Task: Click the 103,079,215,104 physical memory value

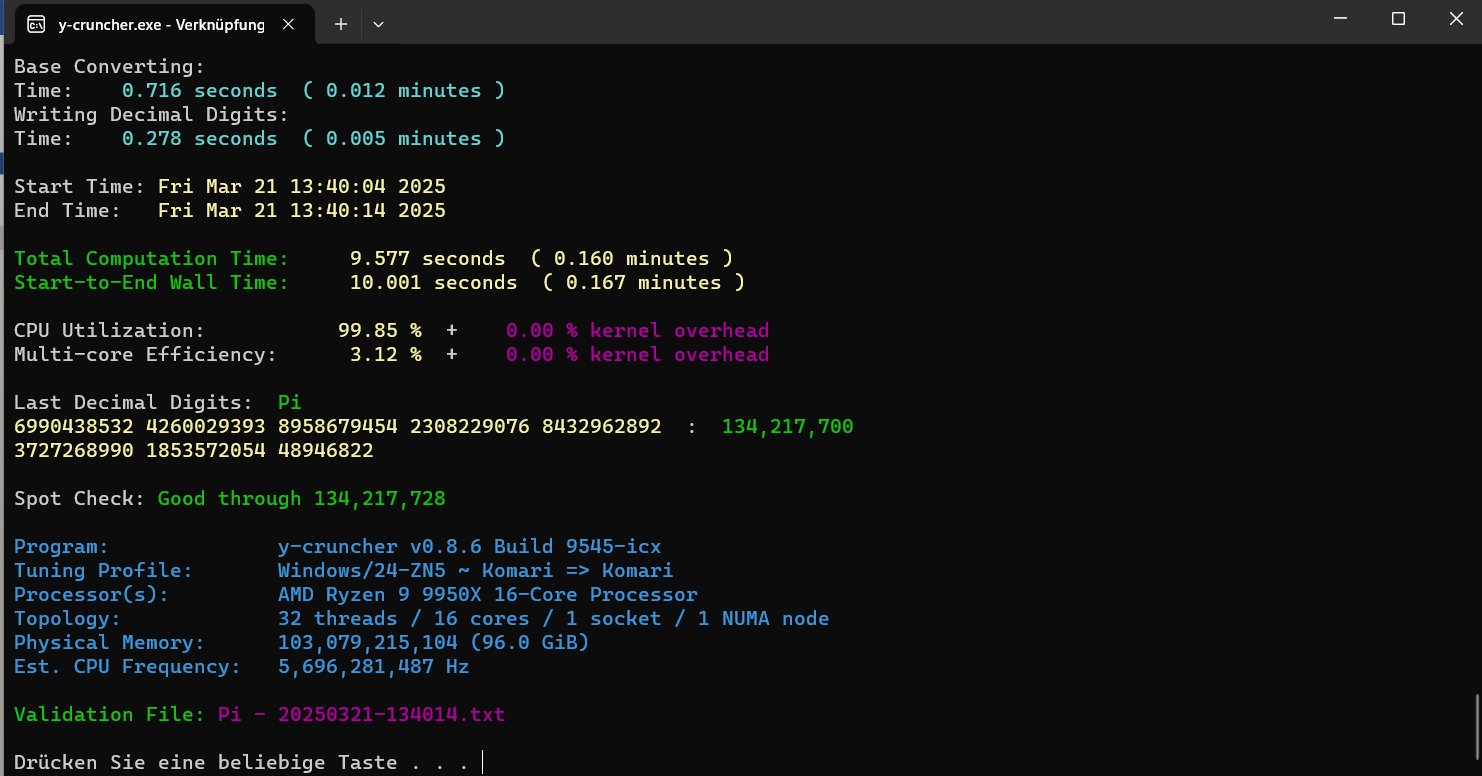Action: tap(367, 642)
